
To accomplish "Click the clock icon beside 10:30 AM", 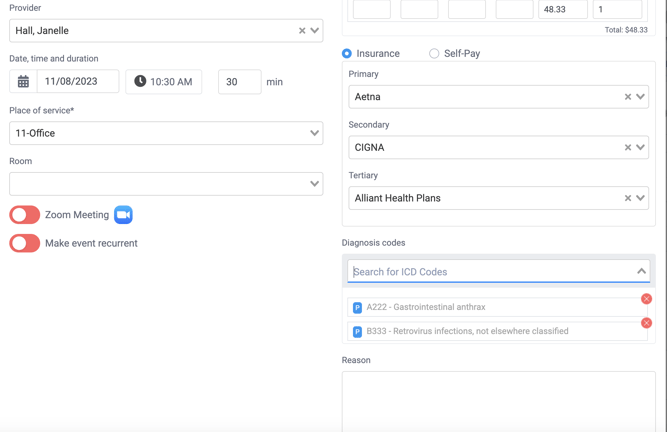I will pyautogui.click(x=140, y=81).
